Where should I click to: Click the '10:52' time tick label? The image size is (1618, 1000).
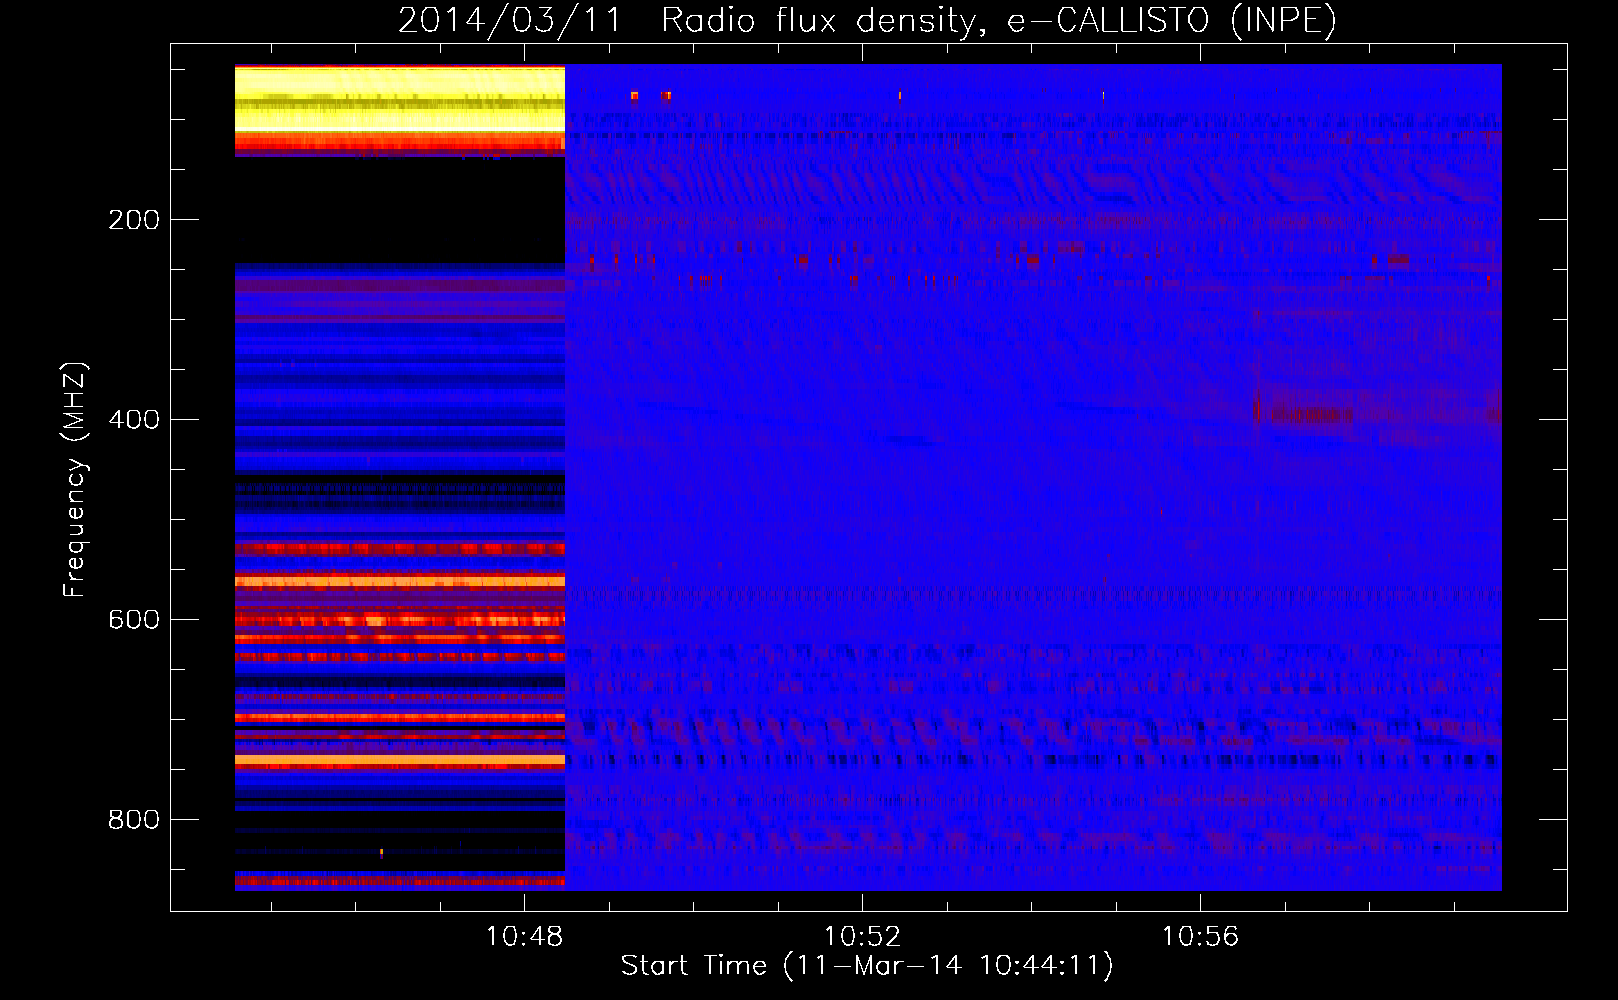click(862, 937)
